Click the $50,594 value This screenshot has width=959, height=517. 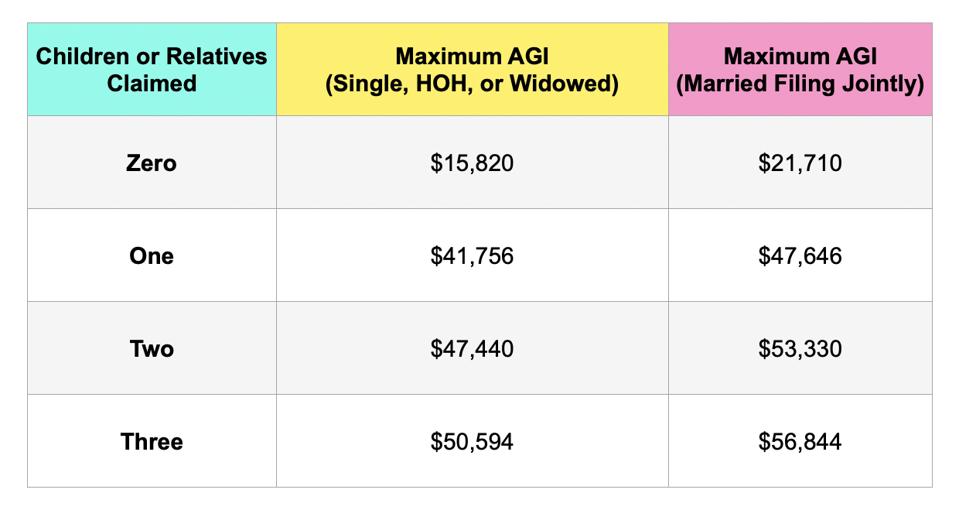tap(472, 441)
